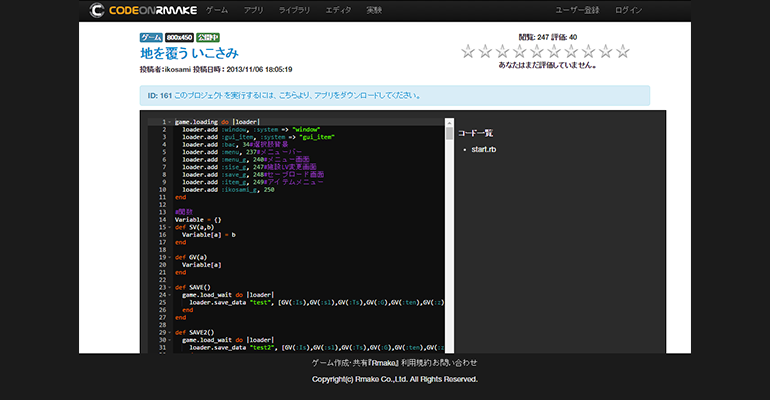This screenshot has width=770, height=400.
Task: Fold the def GV function at line 19
Action: (170, 256)
